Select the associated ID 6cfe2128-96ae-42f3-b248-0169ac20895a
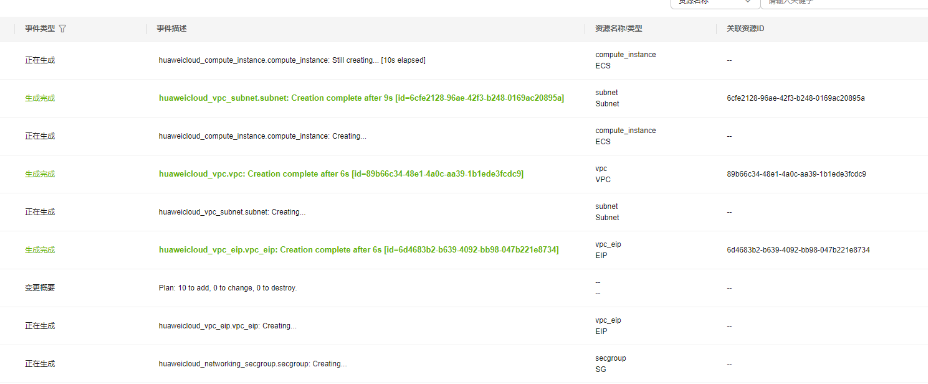This screenshot has height=384, width=928. tap(795, 98)
